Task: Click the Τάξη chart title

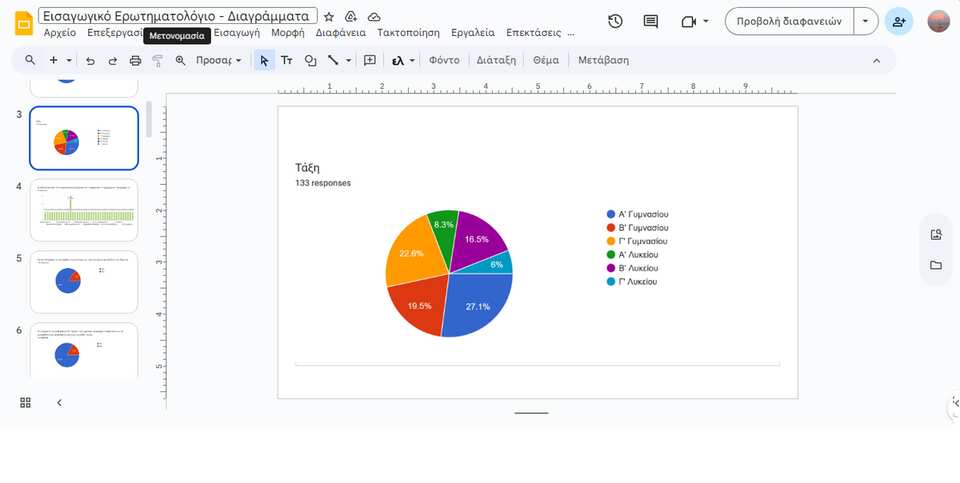Action: coord(307,168)
